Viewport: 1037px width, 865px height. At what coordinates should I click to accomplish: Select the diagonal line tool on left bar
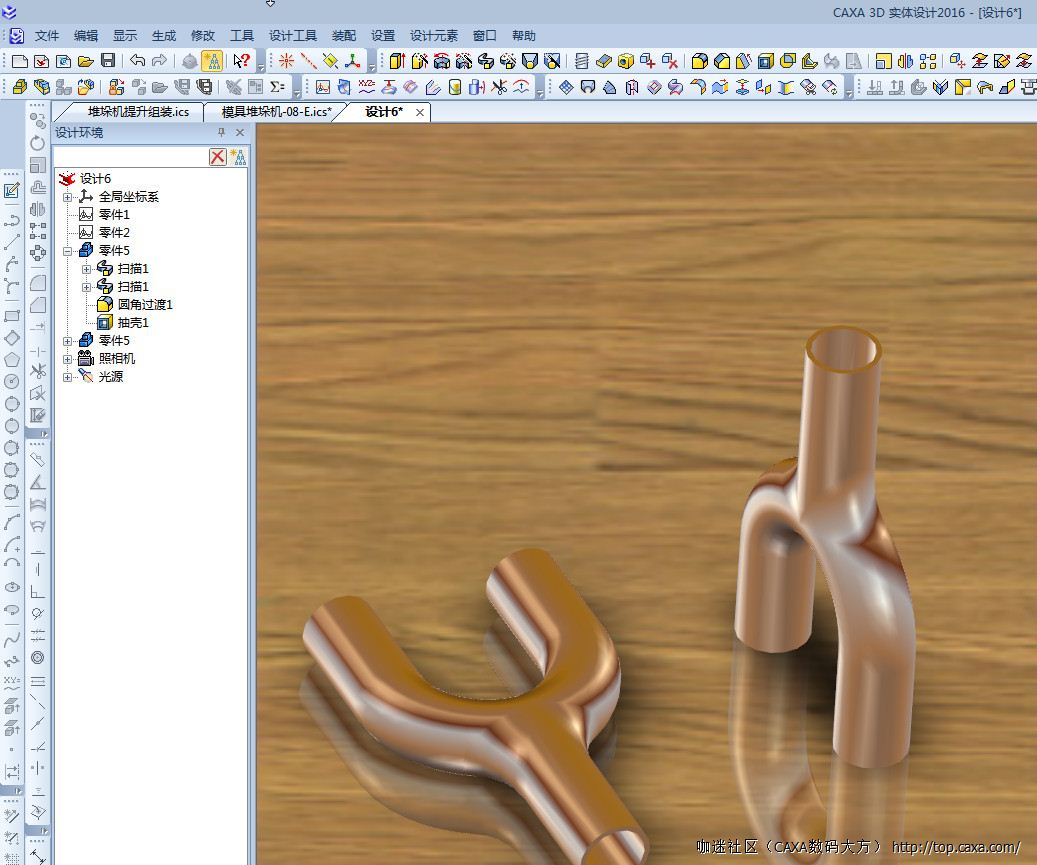(12, 243)
